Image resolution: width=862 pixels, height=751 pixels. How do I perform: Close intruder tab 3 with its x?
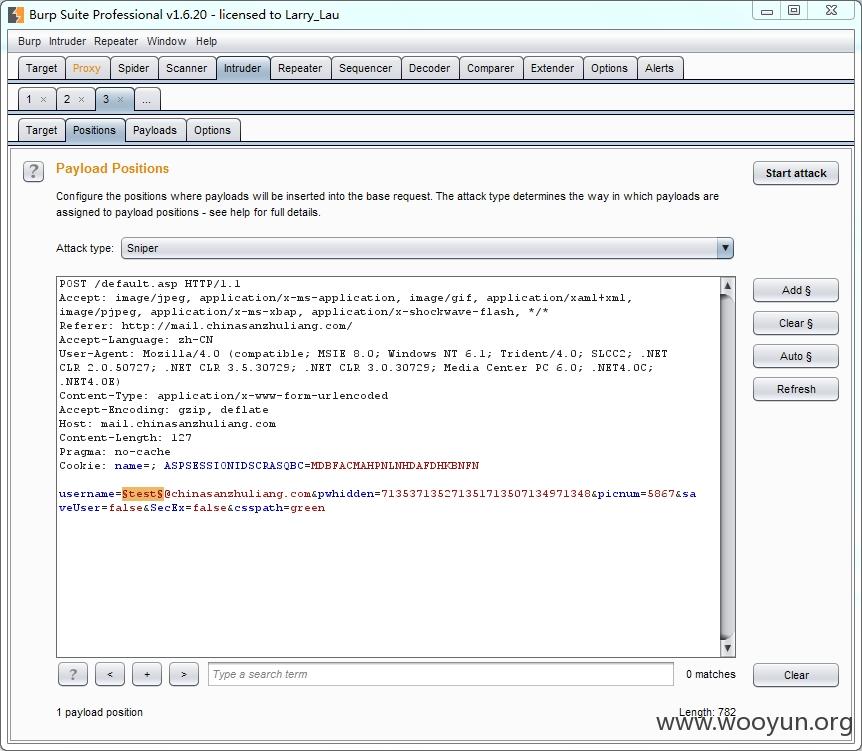tap(120, 100)
